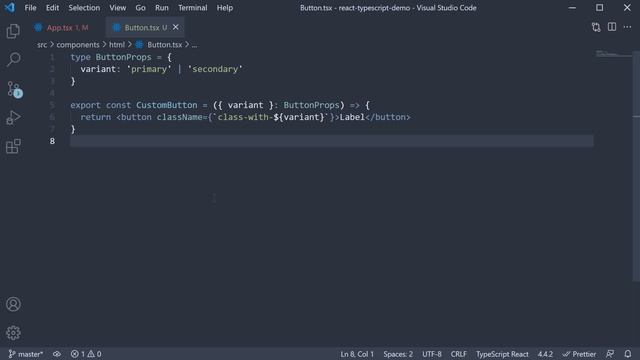Open the Explorer view in activity bar
This screenshot has width=640, height=360.
(x=13, y=31)
